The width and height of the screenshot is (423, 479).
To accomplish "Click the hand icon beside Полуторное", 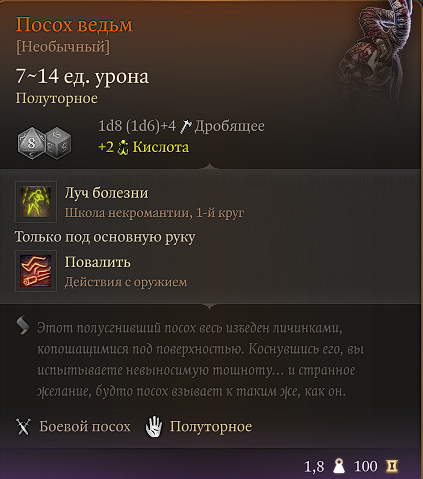I will click(x=154, y=426).
